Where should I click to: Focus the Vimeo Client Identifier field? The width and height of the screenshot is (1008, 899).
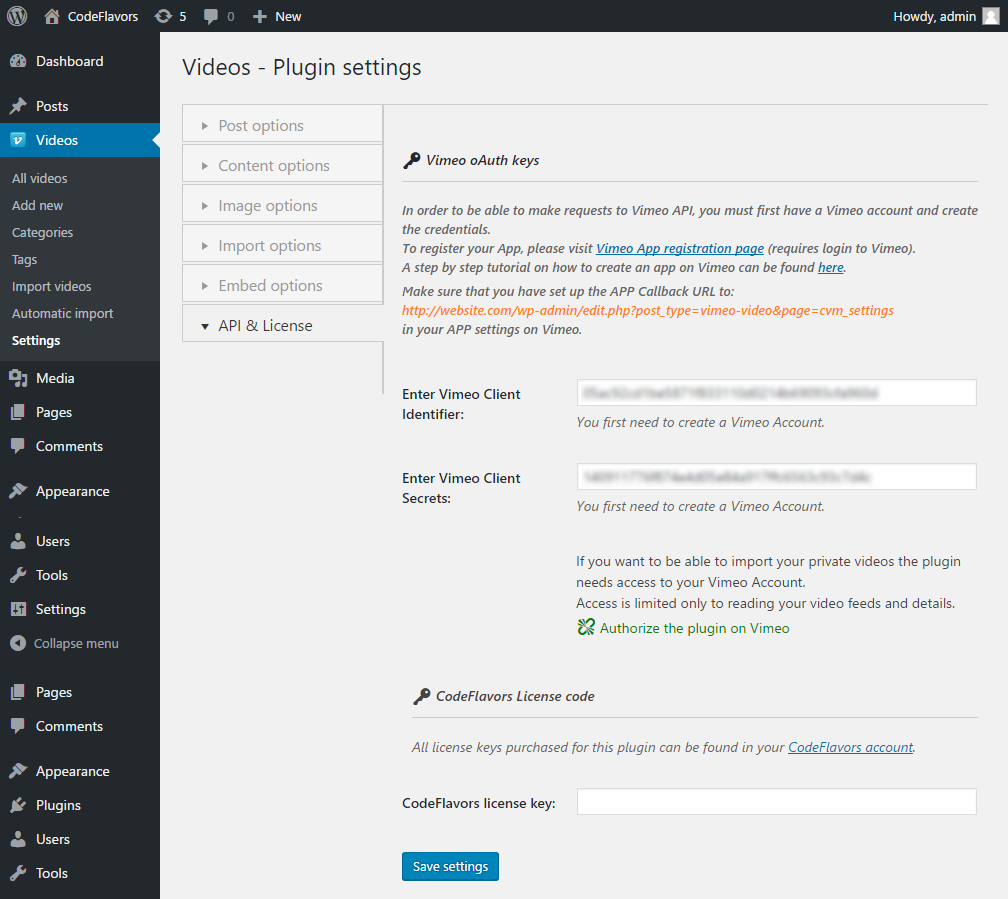click(777, 392)
